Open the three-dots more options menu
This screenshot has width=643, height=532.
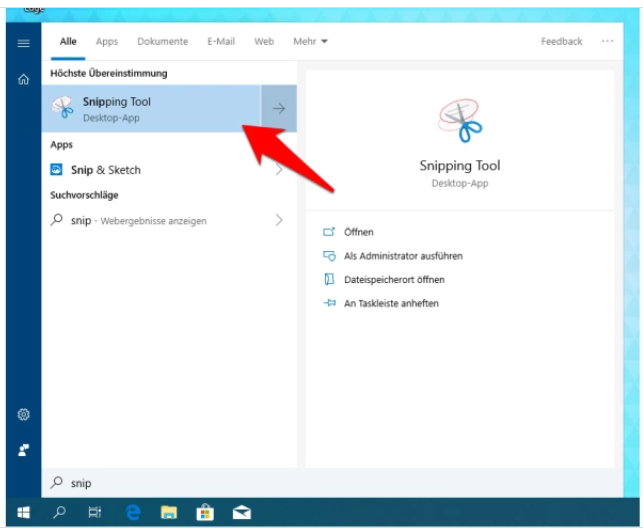point(607,41)
